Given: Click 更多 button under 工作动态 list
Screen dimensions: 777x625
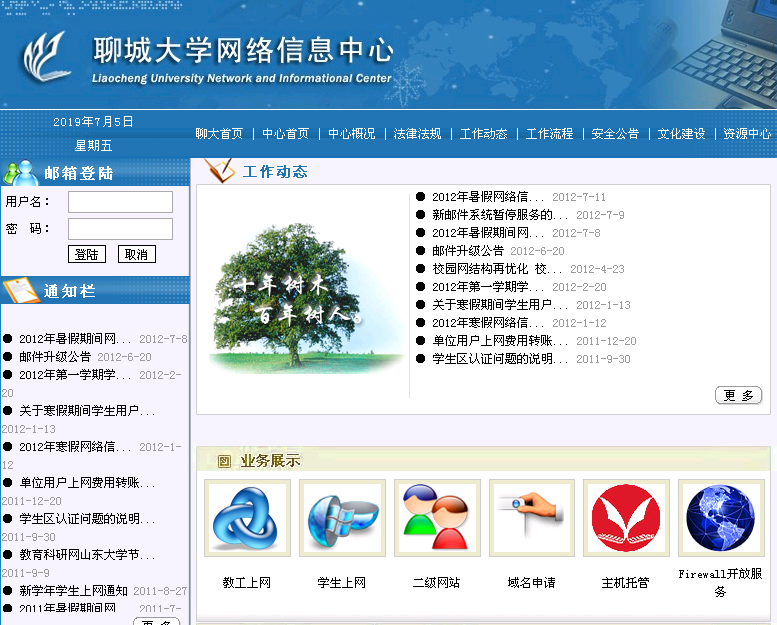Looking at the screenshot, I should pyautogui.click(x=739, y=395).
